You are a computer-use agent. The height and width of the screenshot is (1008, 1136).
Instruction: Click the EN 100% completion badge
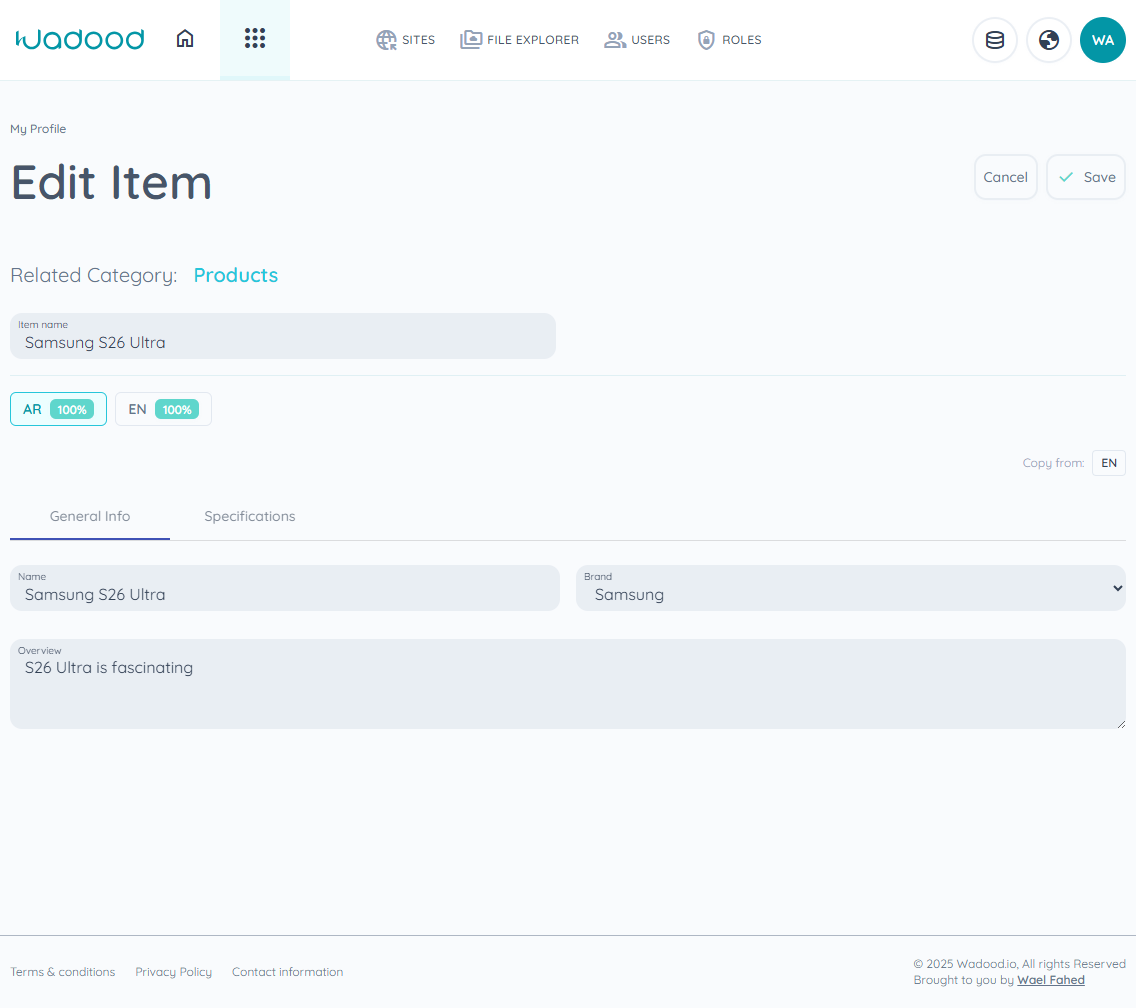pos(177,410)
